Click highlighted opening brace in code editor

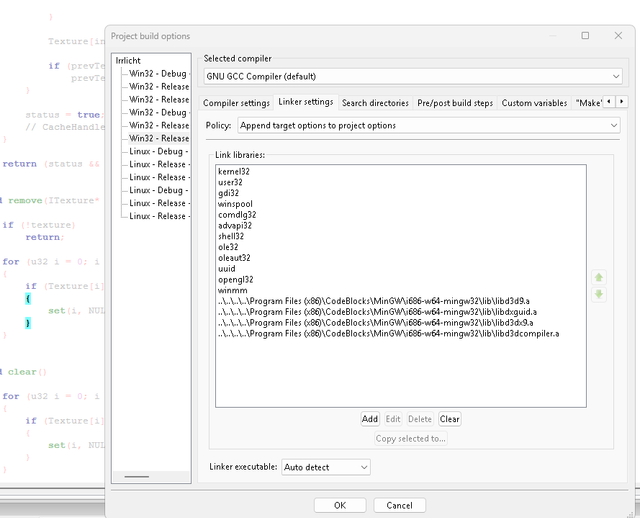point(28,299)
